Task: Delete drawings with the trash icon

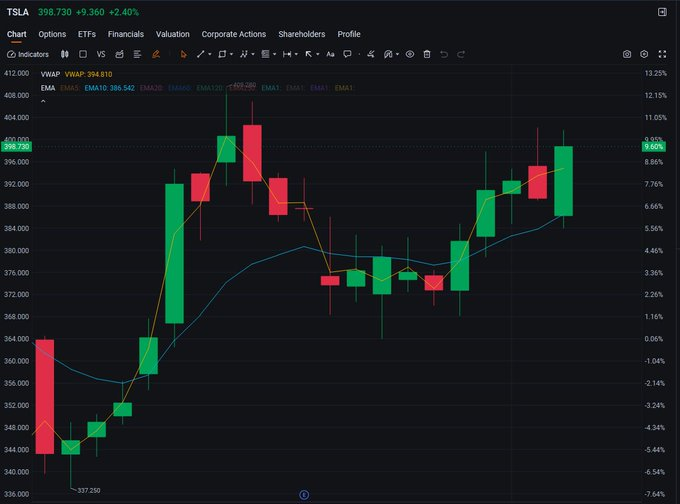Action: click(x=427, y=54)
